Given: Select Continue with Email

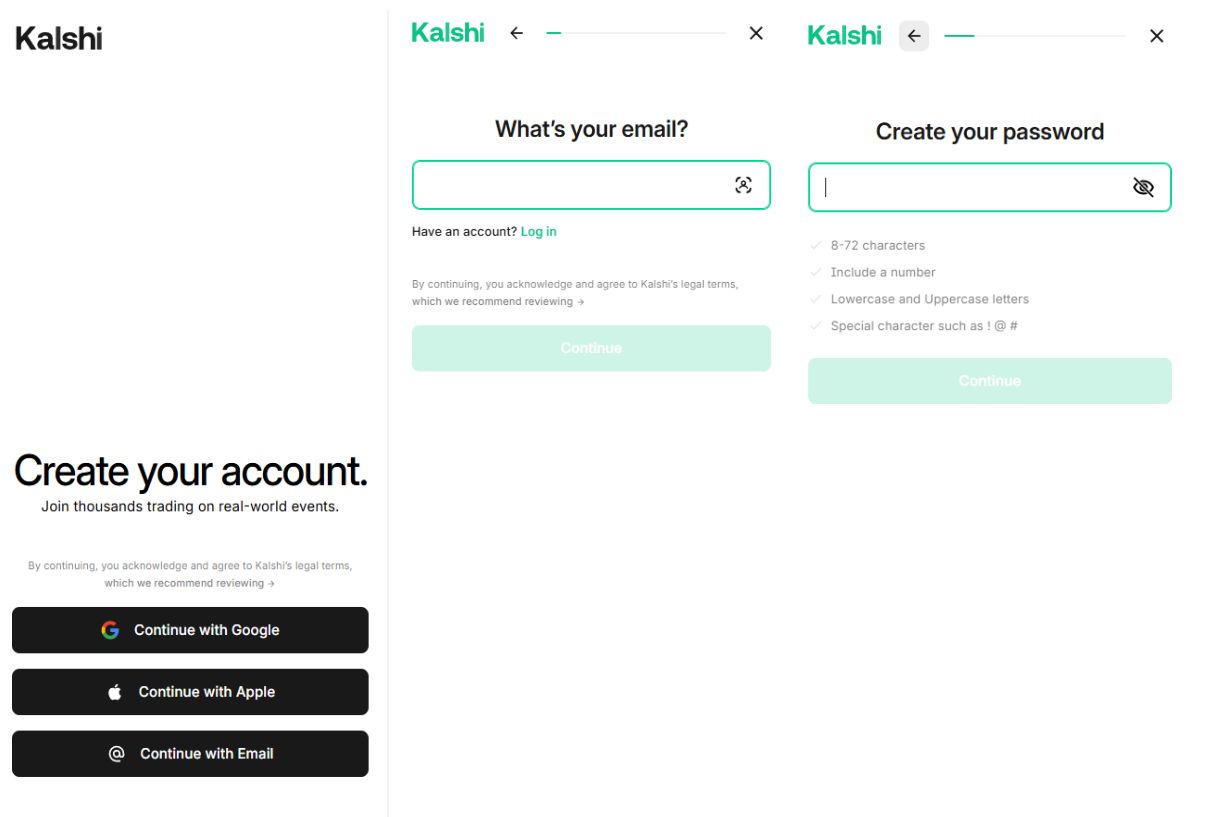Looking at the screenshot, I should pyautogui.click(x=190, y=753).
